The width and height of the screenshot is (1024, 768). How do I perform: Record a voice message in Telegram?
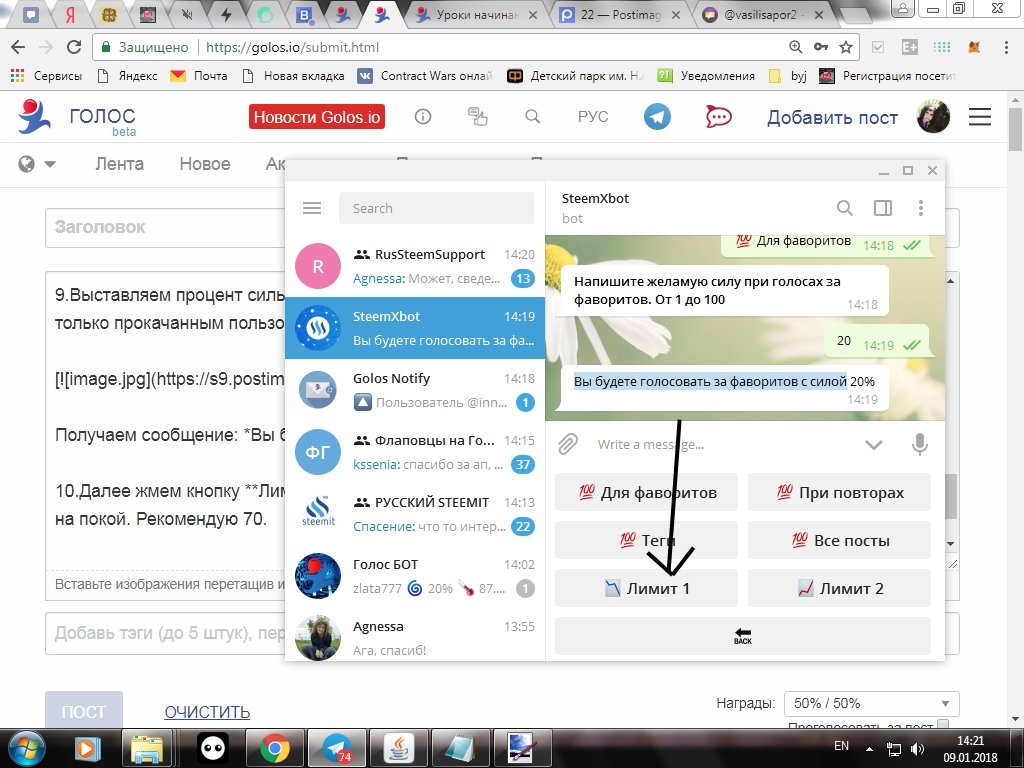coord(920,444)
